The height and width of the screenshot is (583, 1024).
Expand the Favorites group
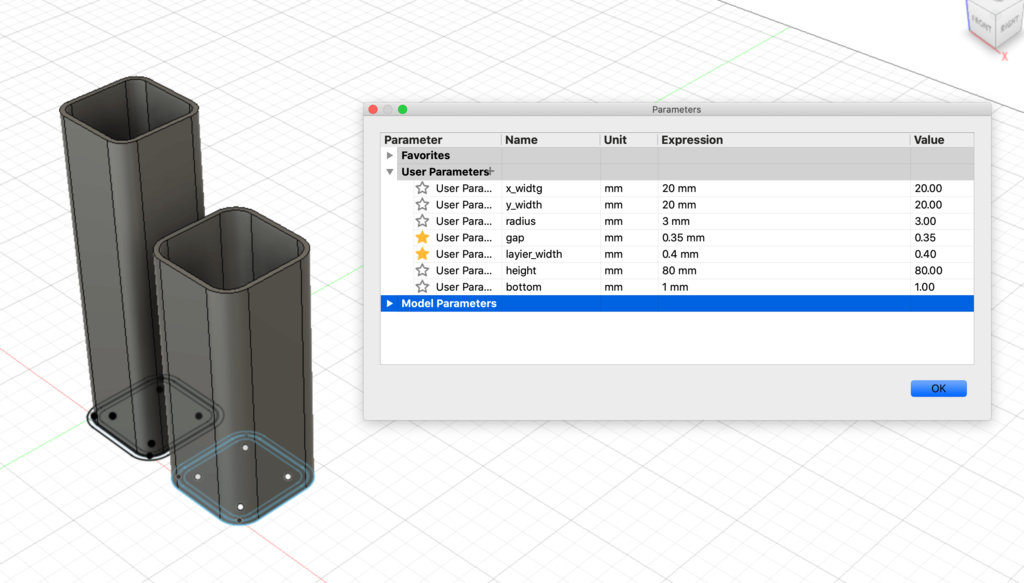[390, 155]
